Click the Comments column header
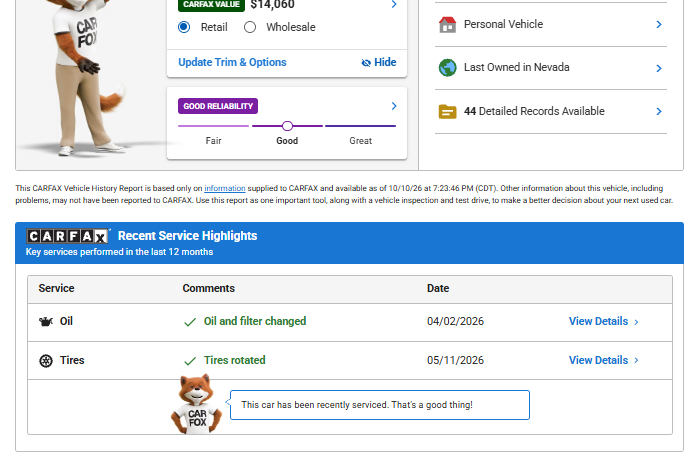Image resolution: width=697 pixels, height=466 pixels. (208, 288)
